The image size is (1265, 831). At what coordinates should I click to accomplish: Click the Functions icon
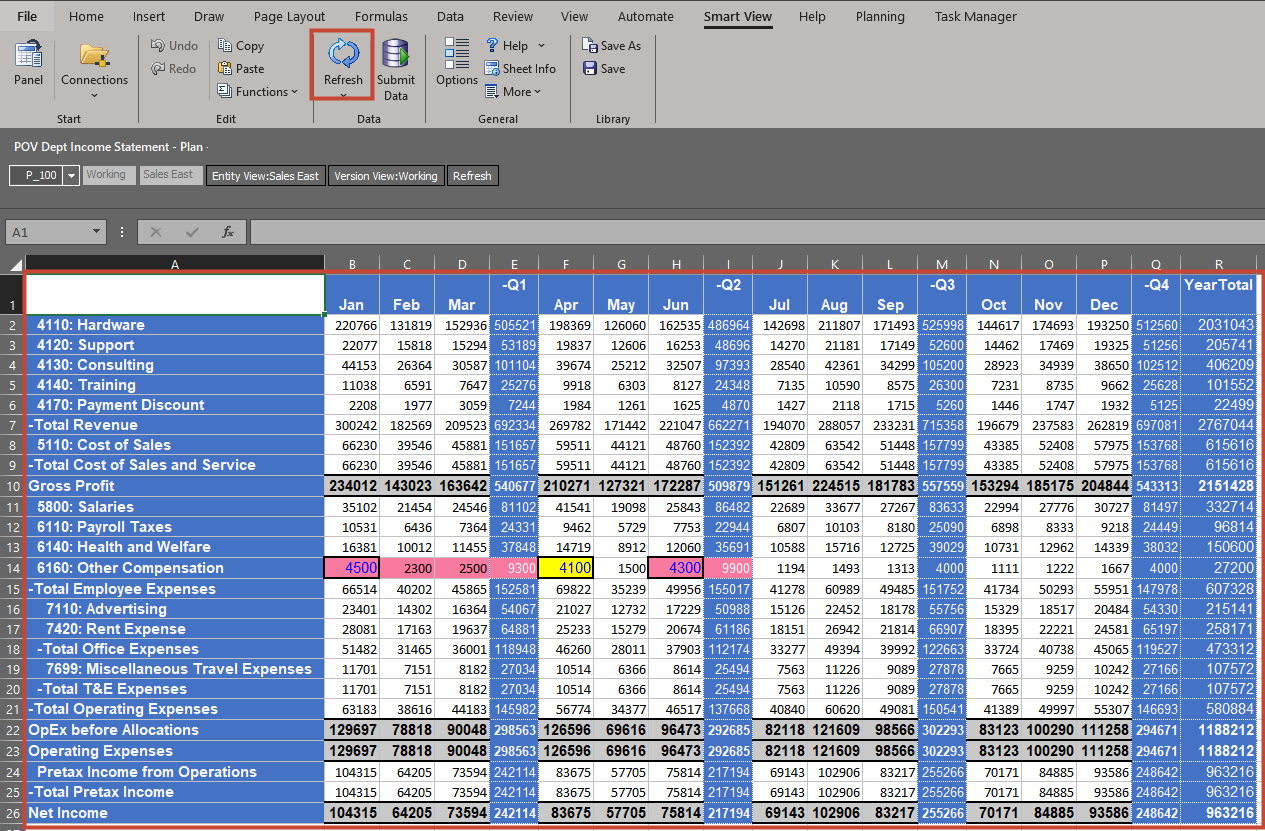[224, 92]
